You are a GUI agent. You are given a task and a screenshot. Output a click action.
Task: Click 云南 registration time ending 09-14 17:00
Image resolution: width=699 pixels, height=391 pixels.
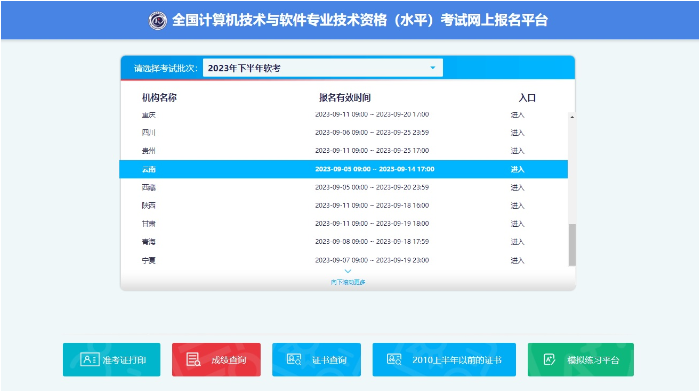pos(374,169)
